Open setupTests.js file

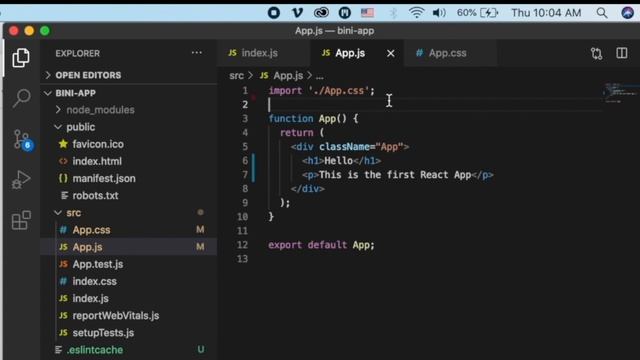point(103,333)
